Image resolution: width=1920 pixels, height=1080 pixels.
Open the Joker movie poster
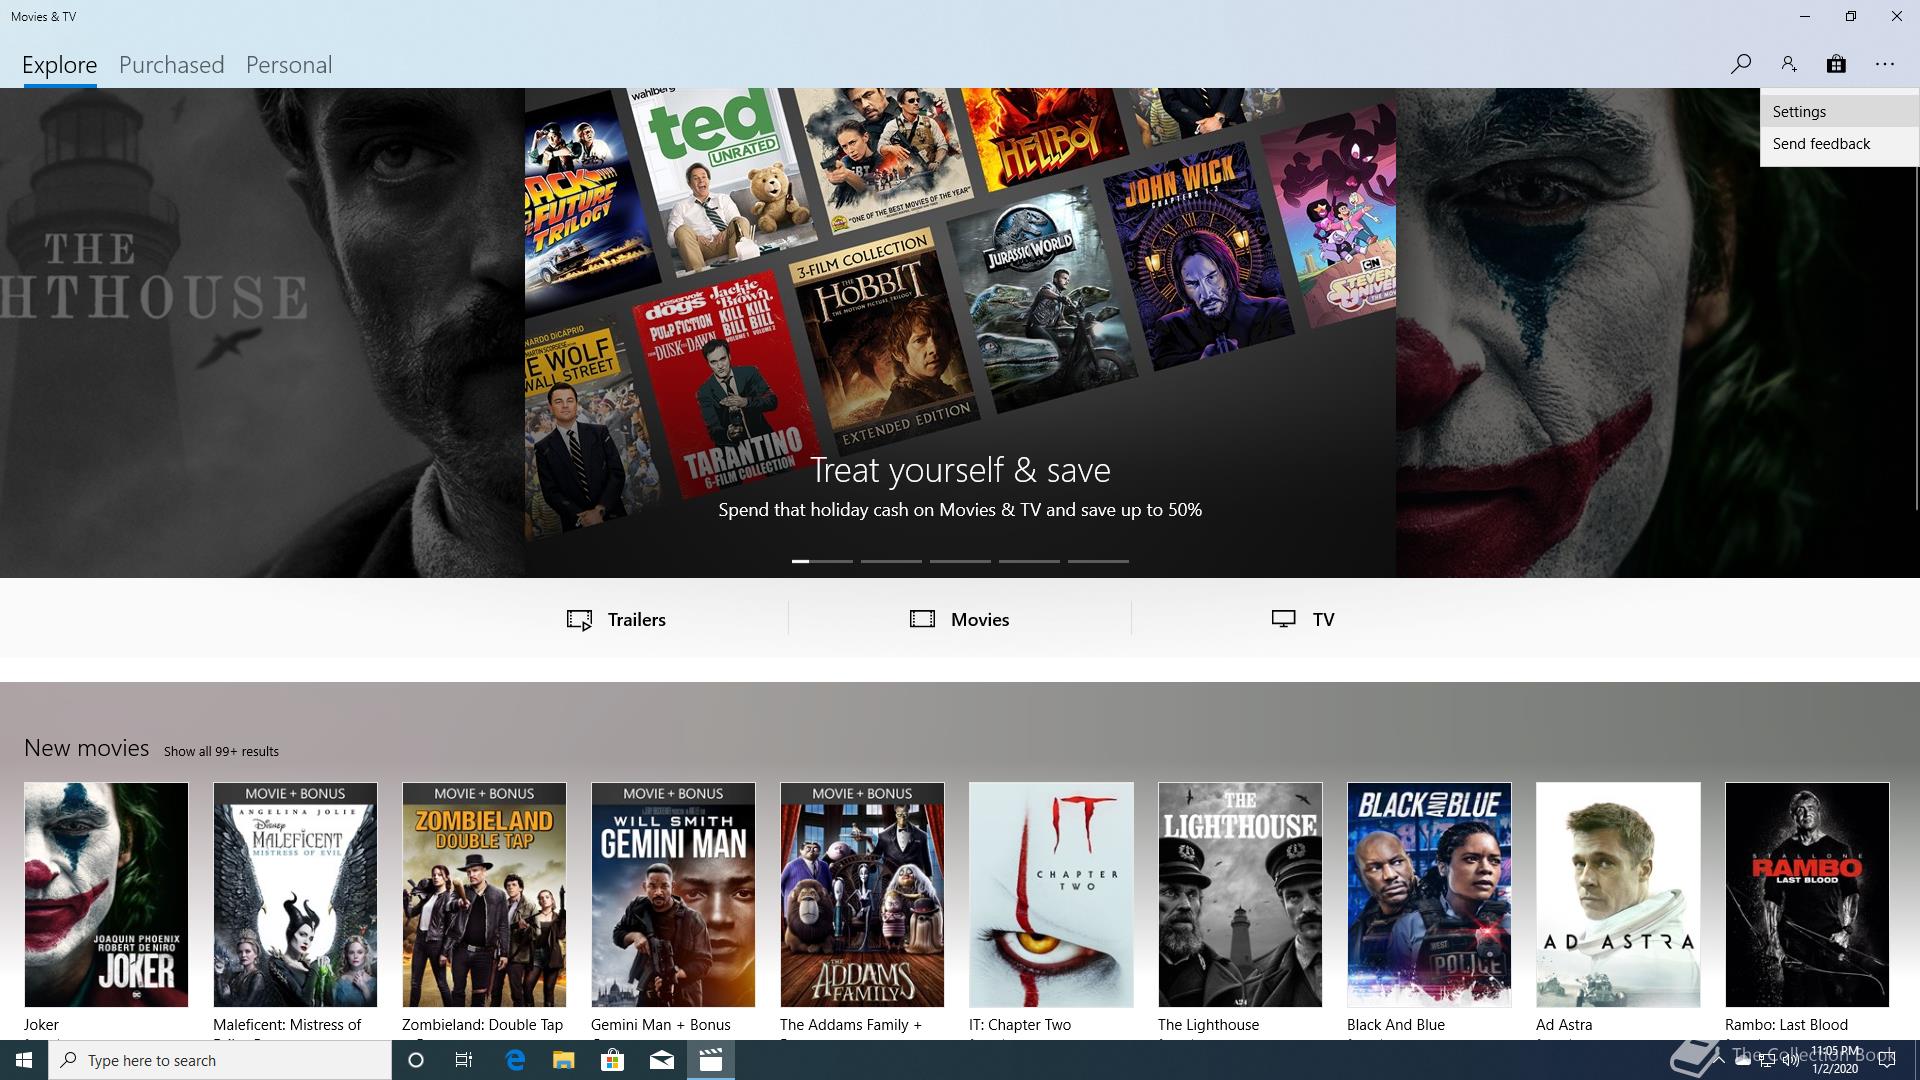[106, 895]
